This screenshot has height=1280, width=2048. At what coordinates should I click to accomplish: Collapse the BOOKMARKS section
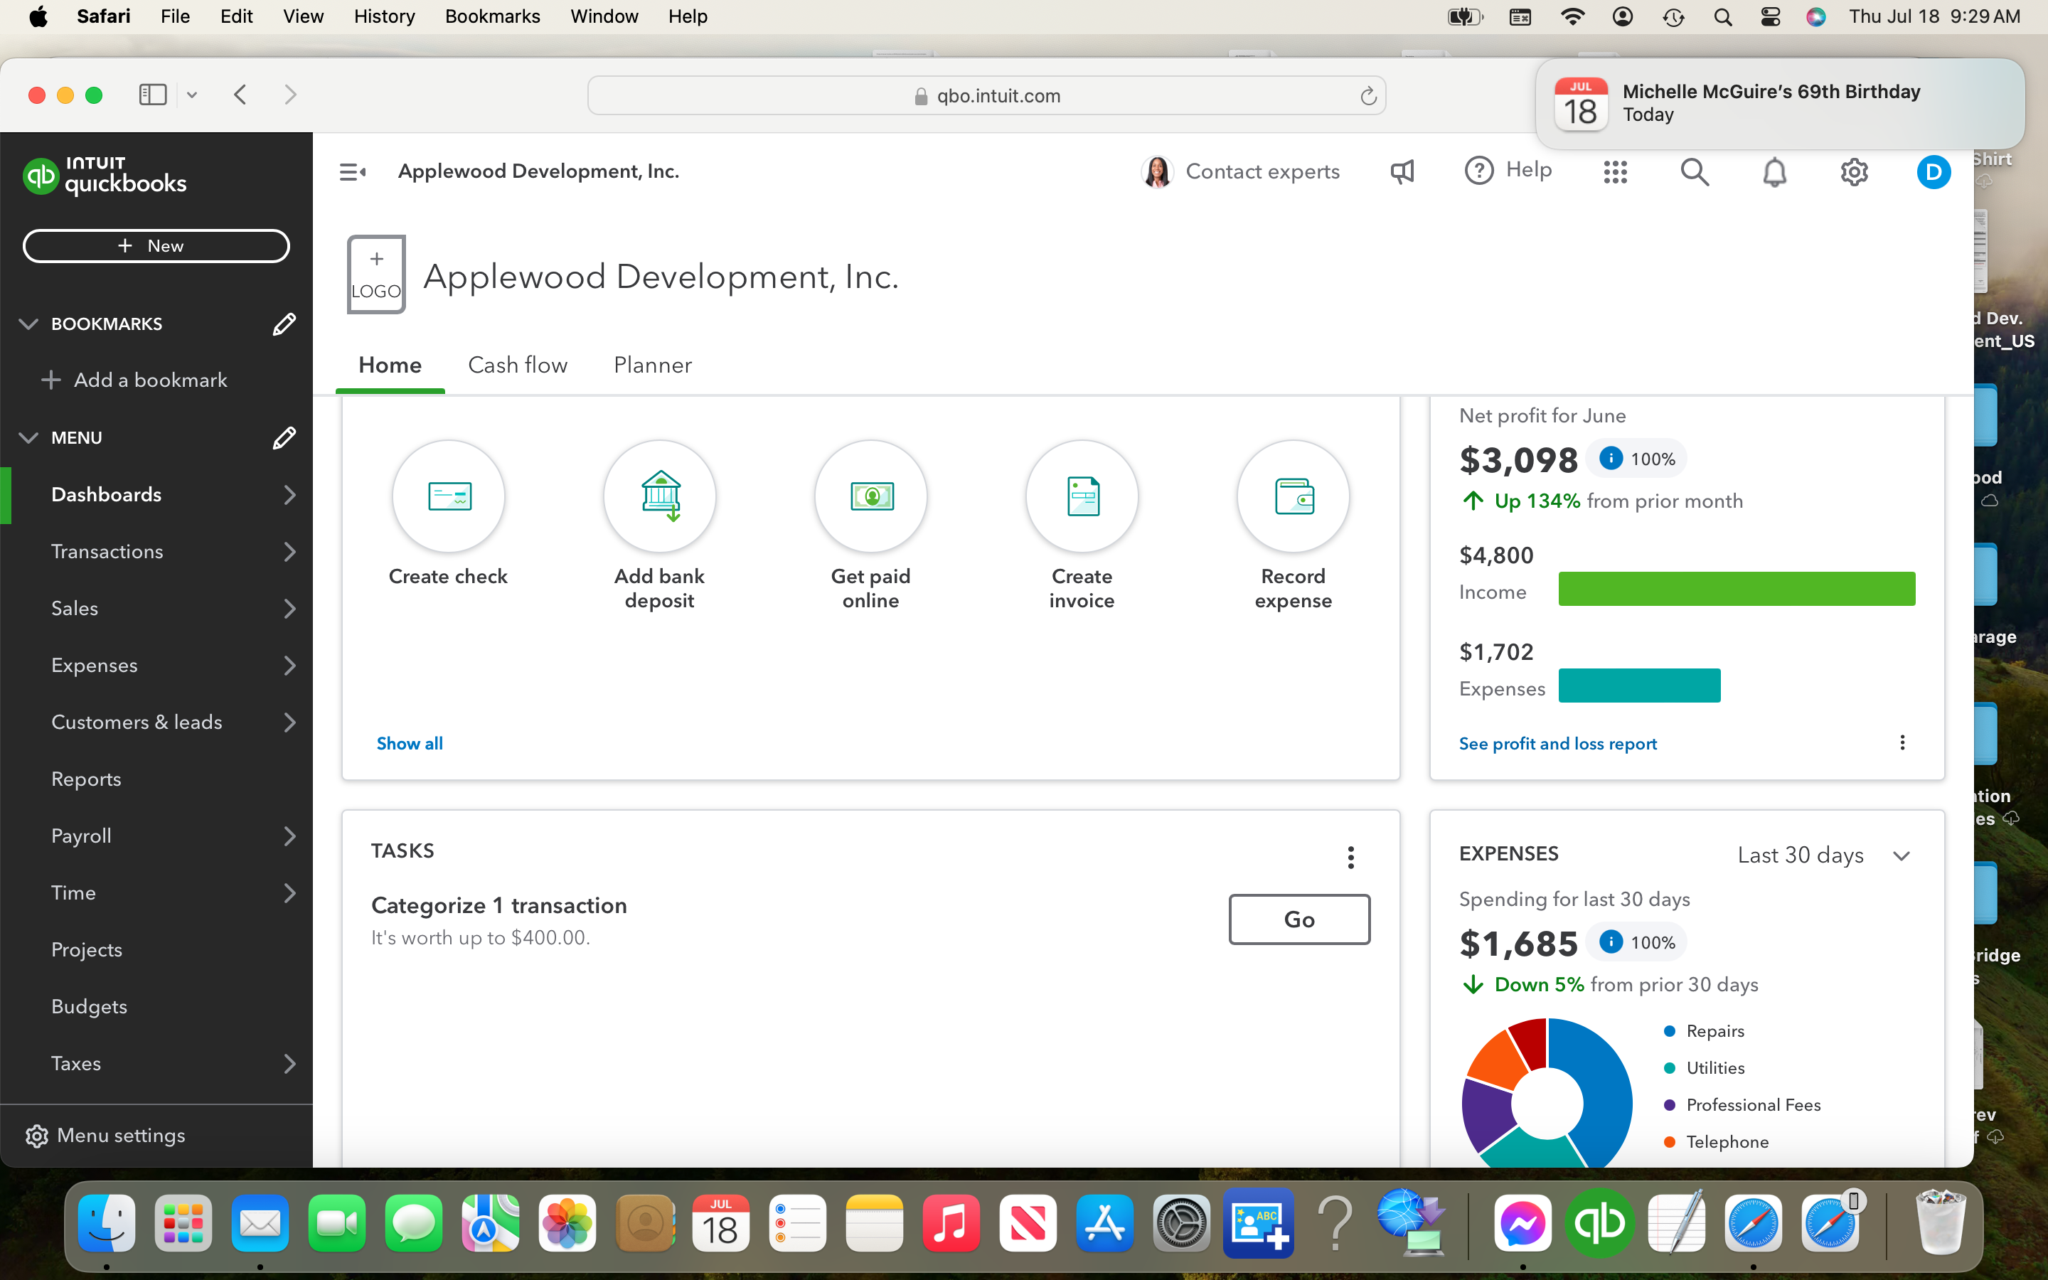[x=29, y=323]
